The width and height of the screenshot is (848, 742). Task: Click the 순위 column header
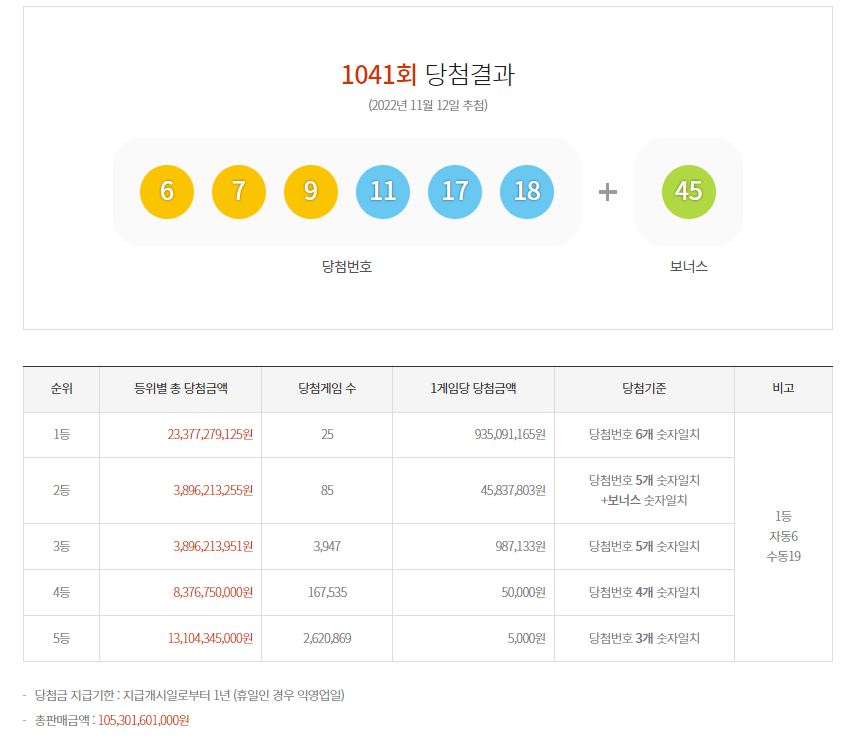tap(62, 388)
